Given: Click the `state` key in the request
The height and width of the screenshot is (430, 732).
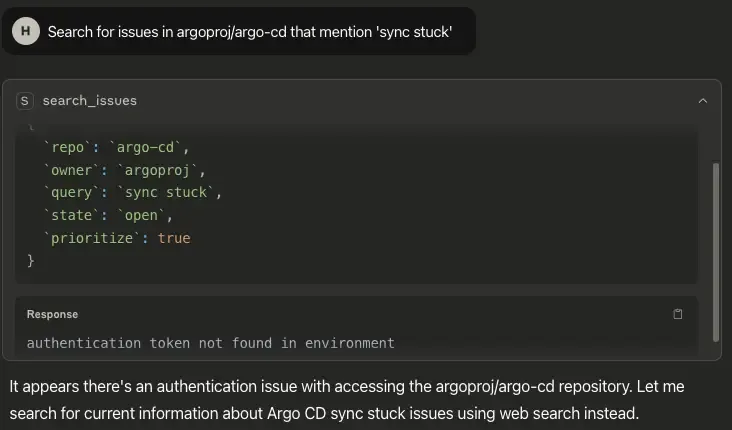Looking at the screenshot, I should pyautogui.click(x=71, y=215).
